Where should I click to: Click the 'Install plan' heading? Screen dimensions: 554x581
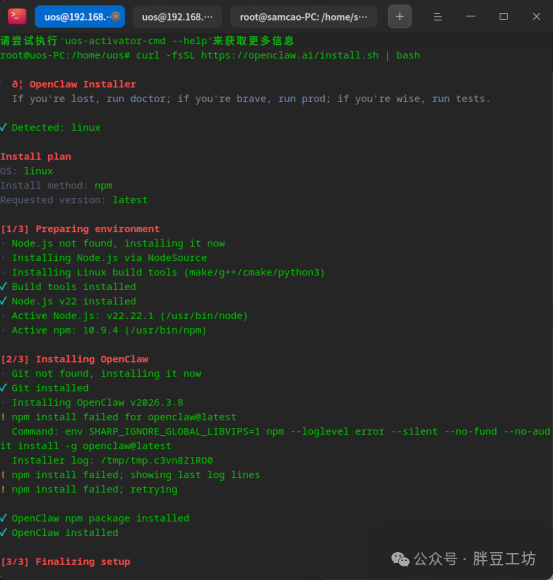[36, 156]
